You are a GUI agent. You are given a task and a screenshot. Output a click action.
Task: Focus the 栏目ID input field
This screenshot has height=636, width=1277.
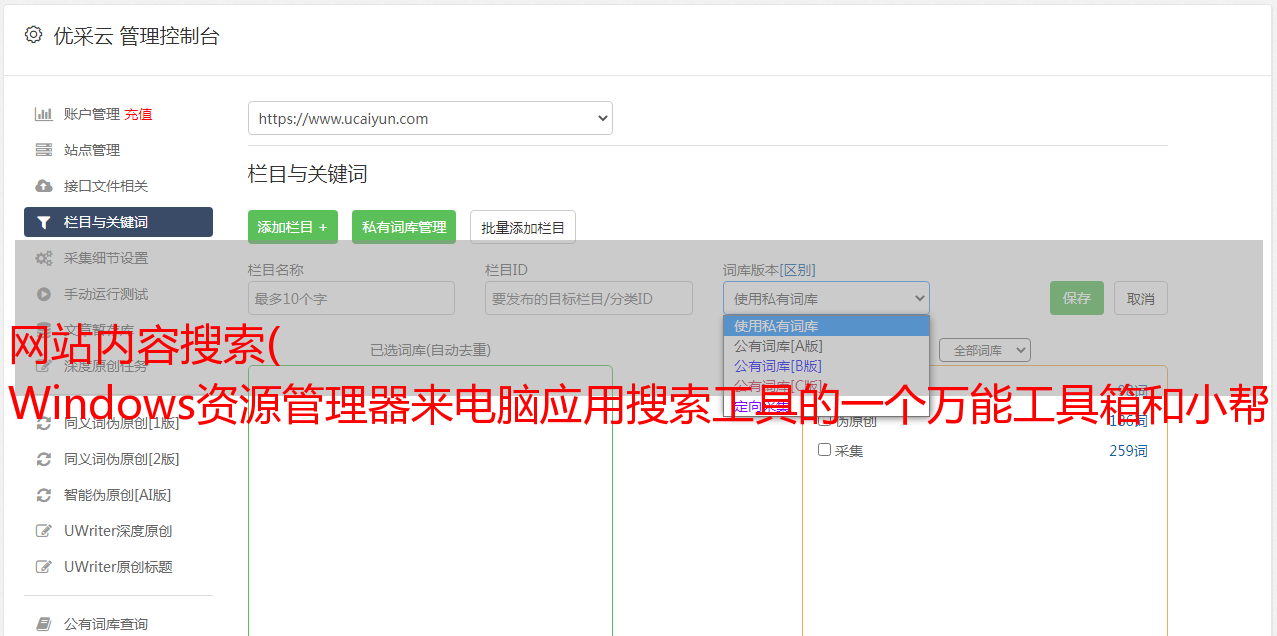[589, 298]
